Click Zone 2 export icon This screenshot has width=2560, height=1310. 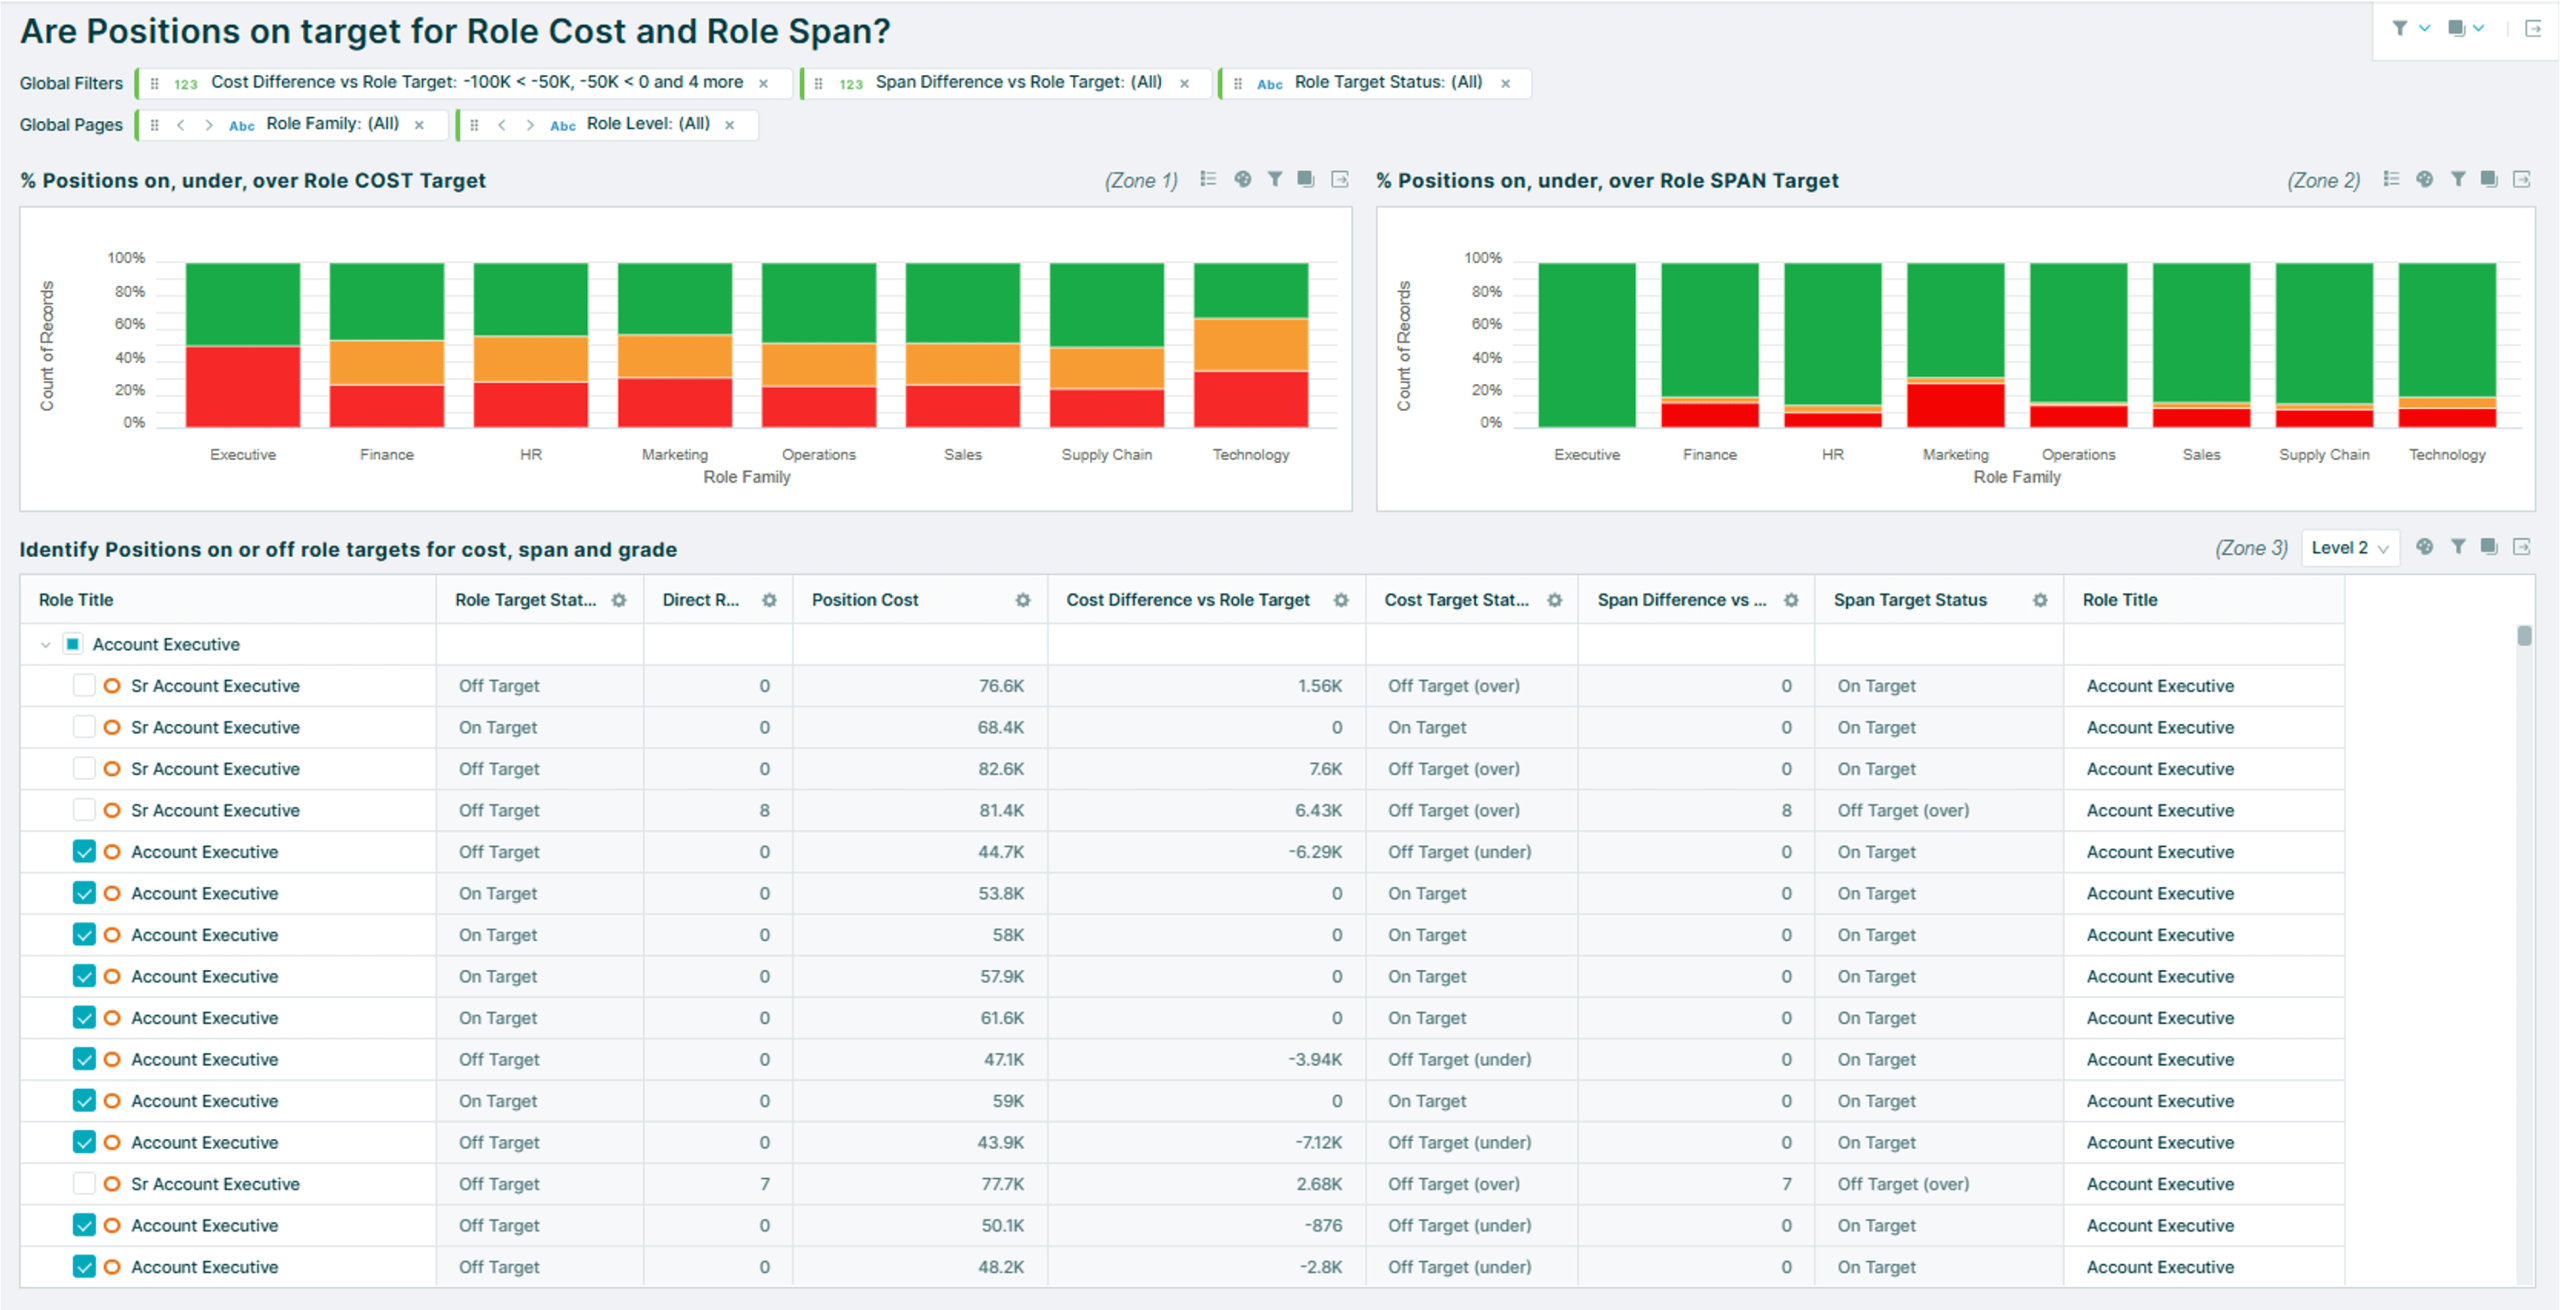2522,179
